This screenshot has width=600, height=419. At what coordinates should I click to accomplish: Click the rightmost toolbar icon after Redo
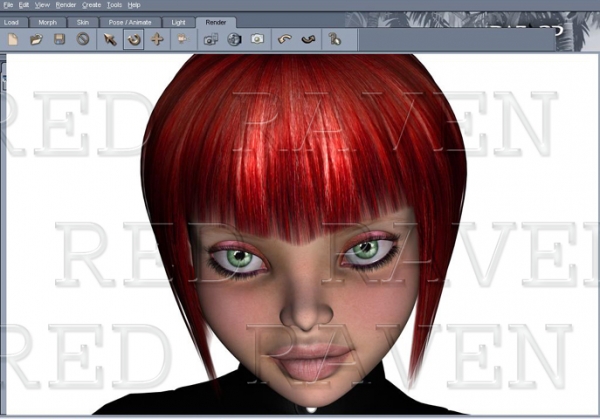click(x=334, y=39)
